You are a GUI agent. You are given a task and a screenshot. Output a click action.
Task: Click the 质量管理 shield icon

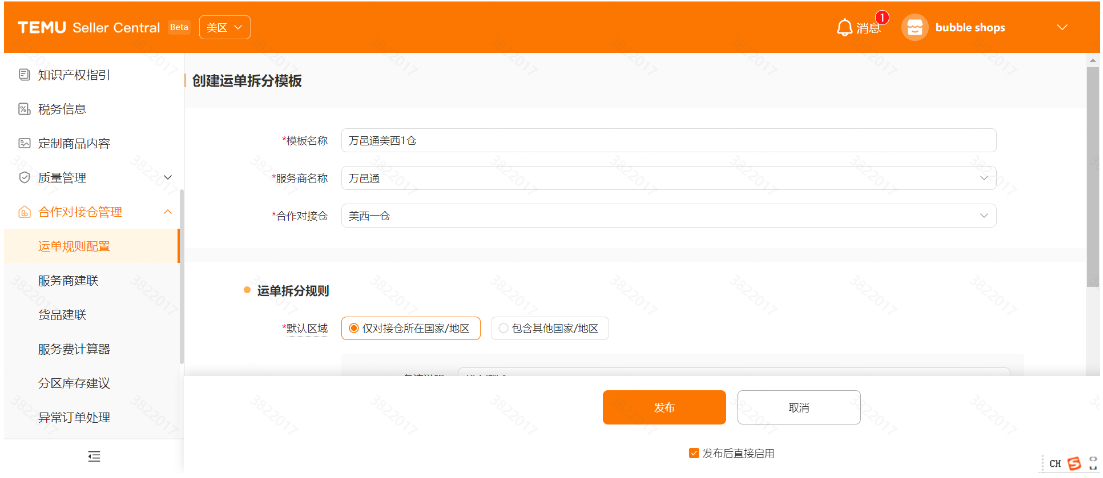point(24,177)
